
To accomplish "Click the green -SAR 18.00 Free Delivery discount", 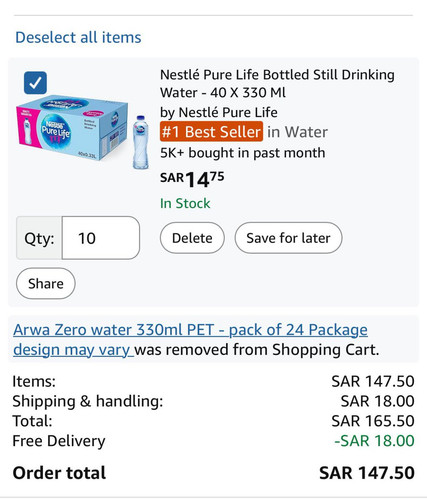I will pos(374,441).
